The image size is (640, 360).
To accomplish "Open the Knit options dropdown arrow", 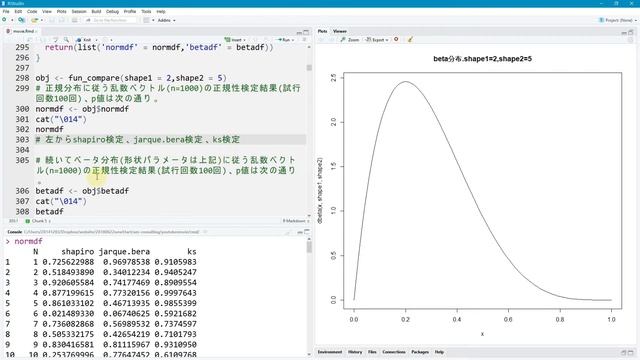I will 96,40.
